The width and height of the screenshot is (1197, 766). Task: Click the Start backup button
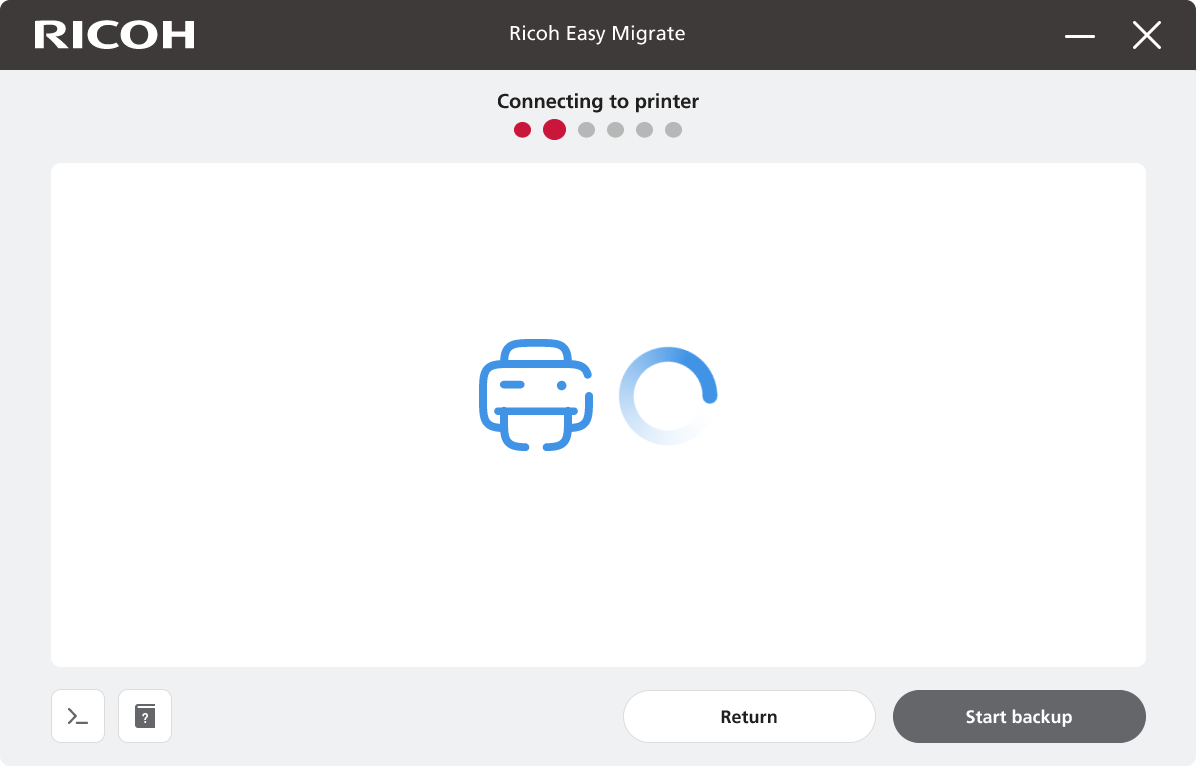(x=1018, y=716)
